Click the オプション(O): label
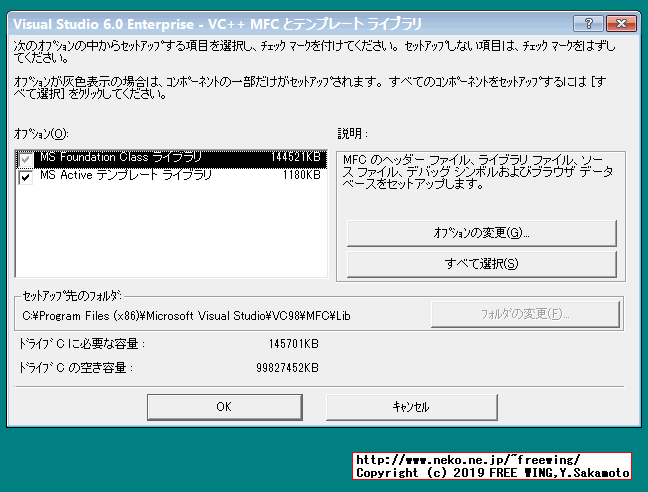Screen dimensions: 648x492 point(41,134)
